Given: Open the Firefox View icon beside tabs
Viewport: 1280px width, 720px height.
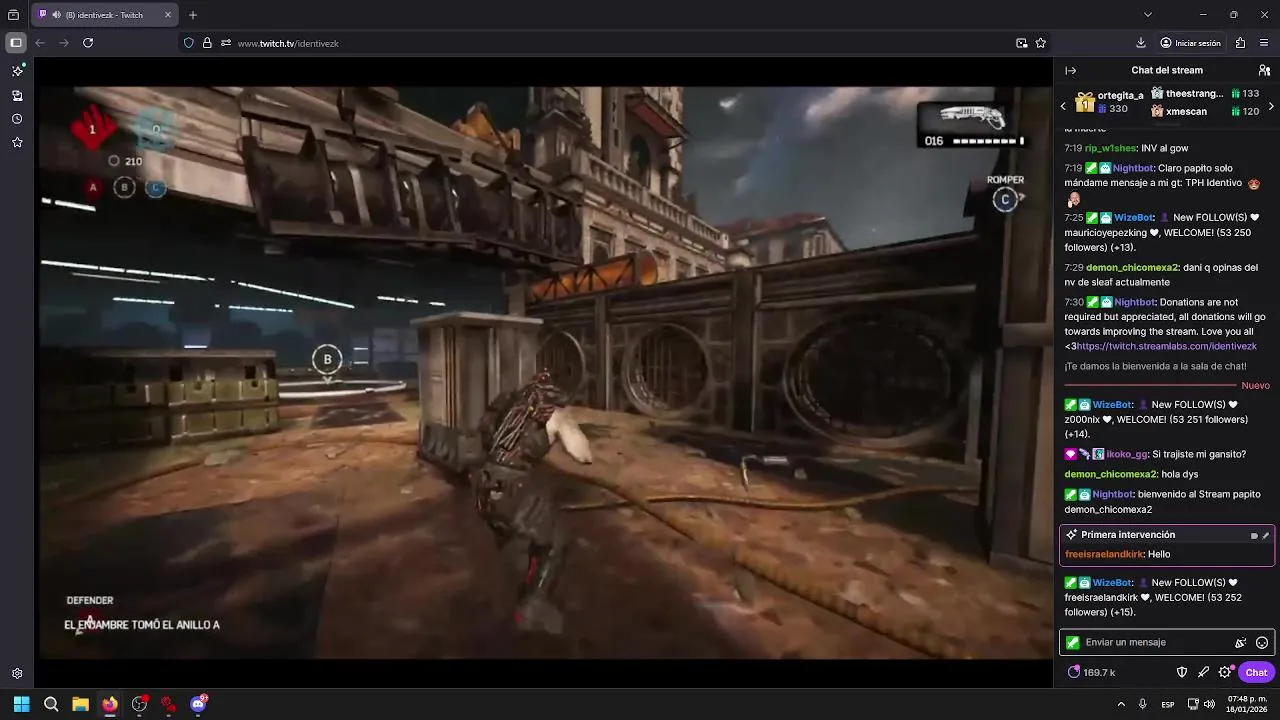Looking at the screenshot, I should (x=13, y=14).
